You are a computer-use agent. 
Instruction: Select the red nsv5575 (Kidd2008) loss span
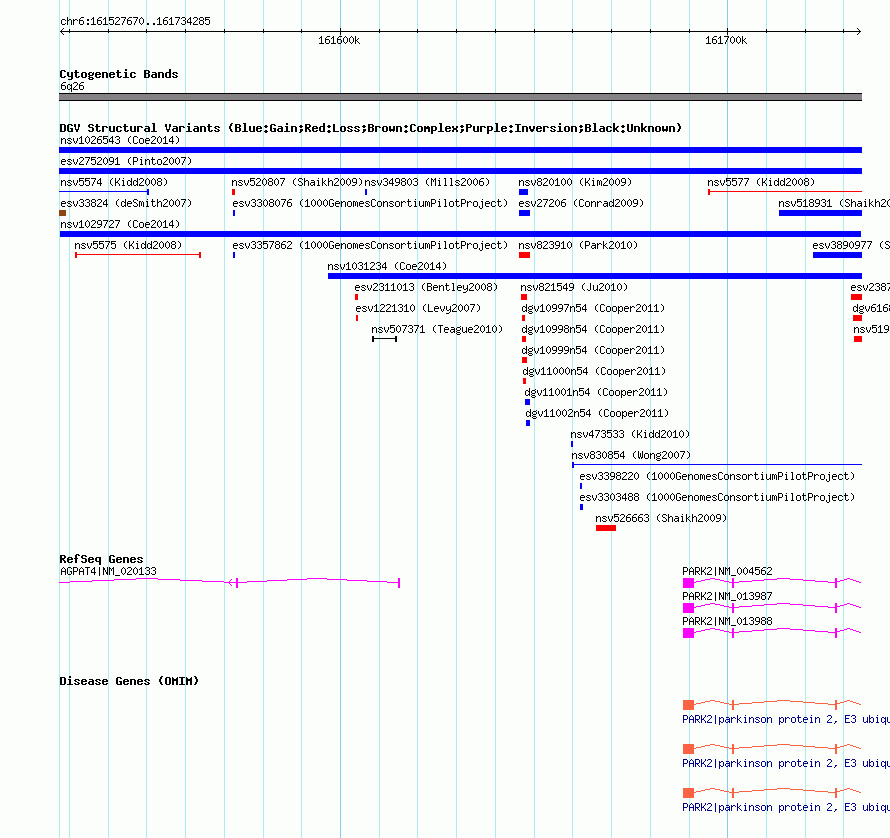[138, 255]
